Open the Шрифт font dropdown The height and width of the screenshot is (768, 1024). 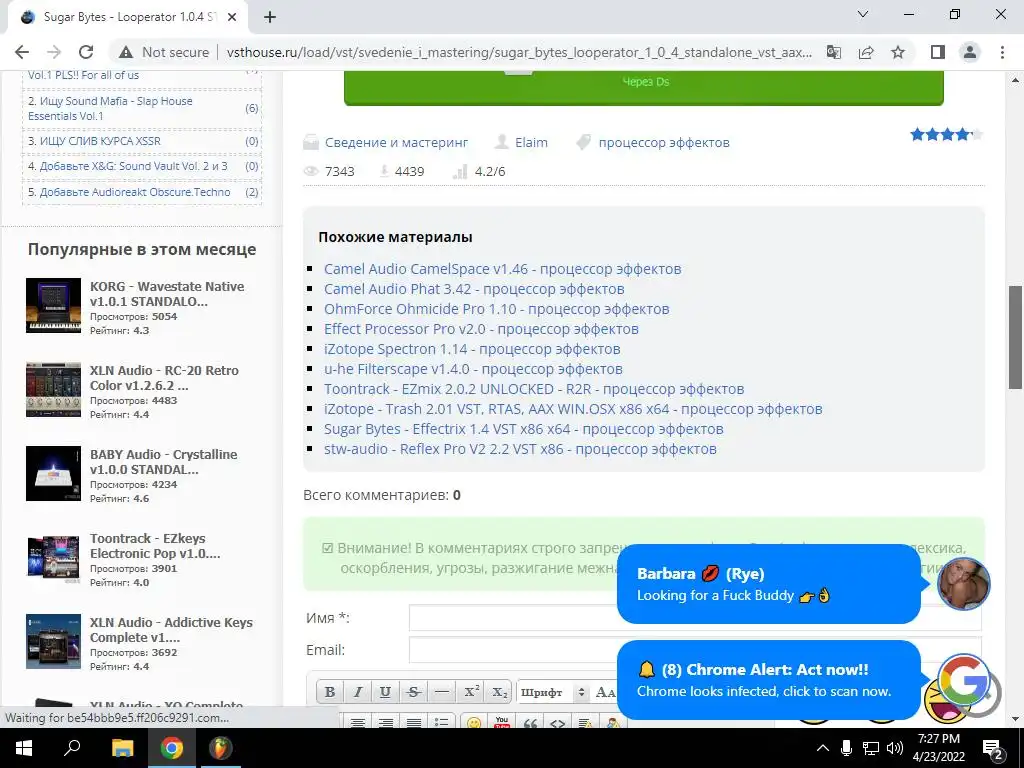coord(552,692)
